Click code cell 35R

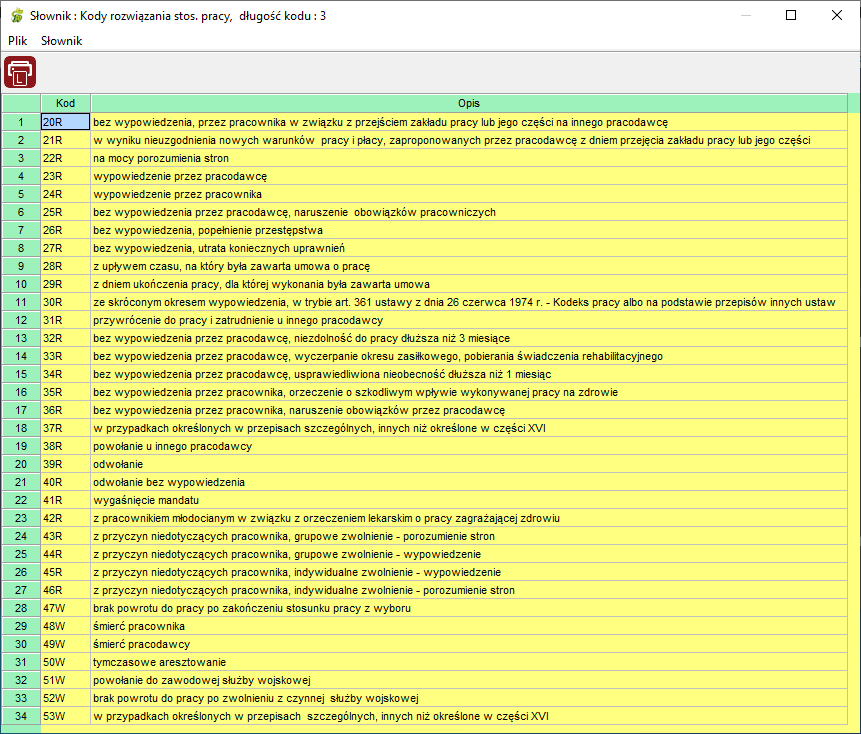[65, 392]
